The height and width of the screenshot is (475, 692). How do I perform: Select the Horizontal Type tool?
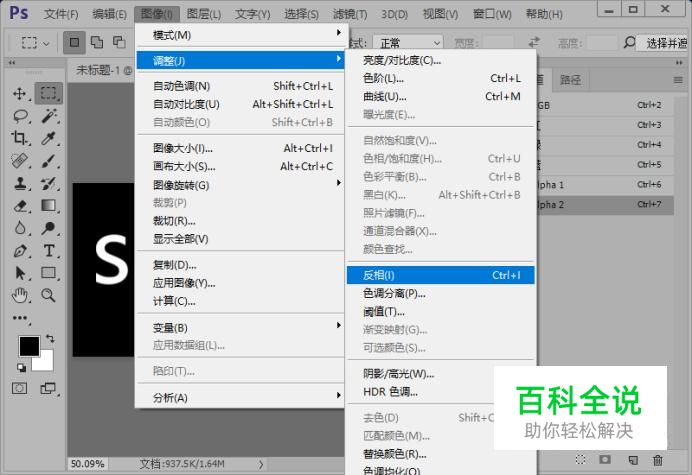point(49,251)
